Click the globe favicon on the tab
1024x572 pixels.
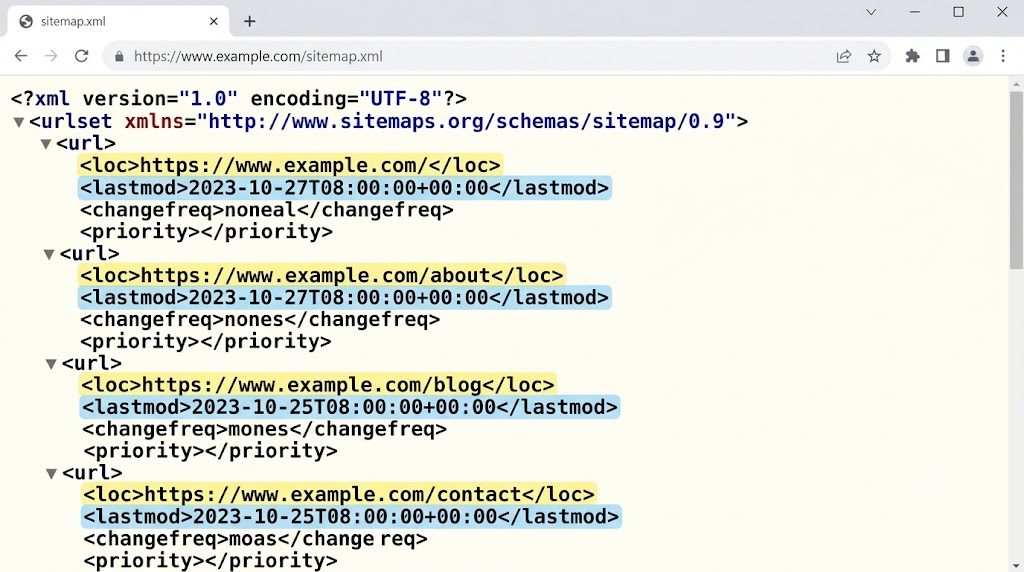click(26, 22)
